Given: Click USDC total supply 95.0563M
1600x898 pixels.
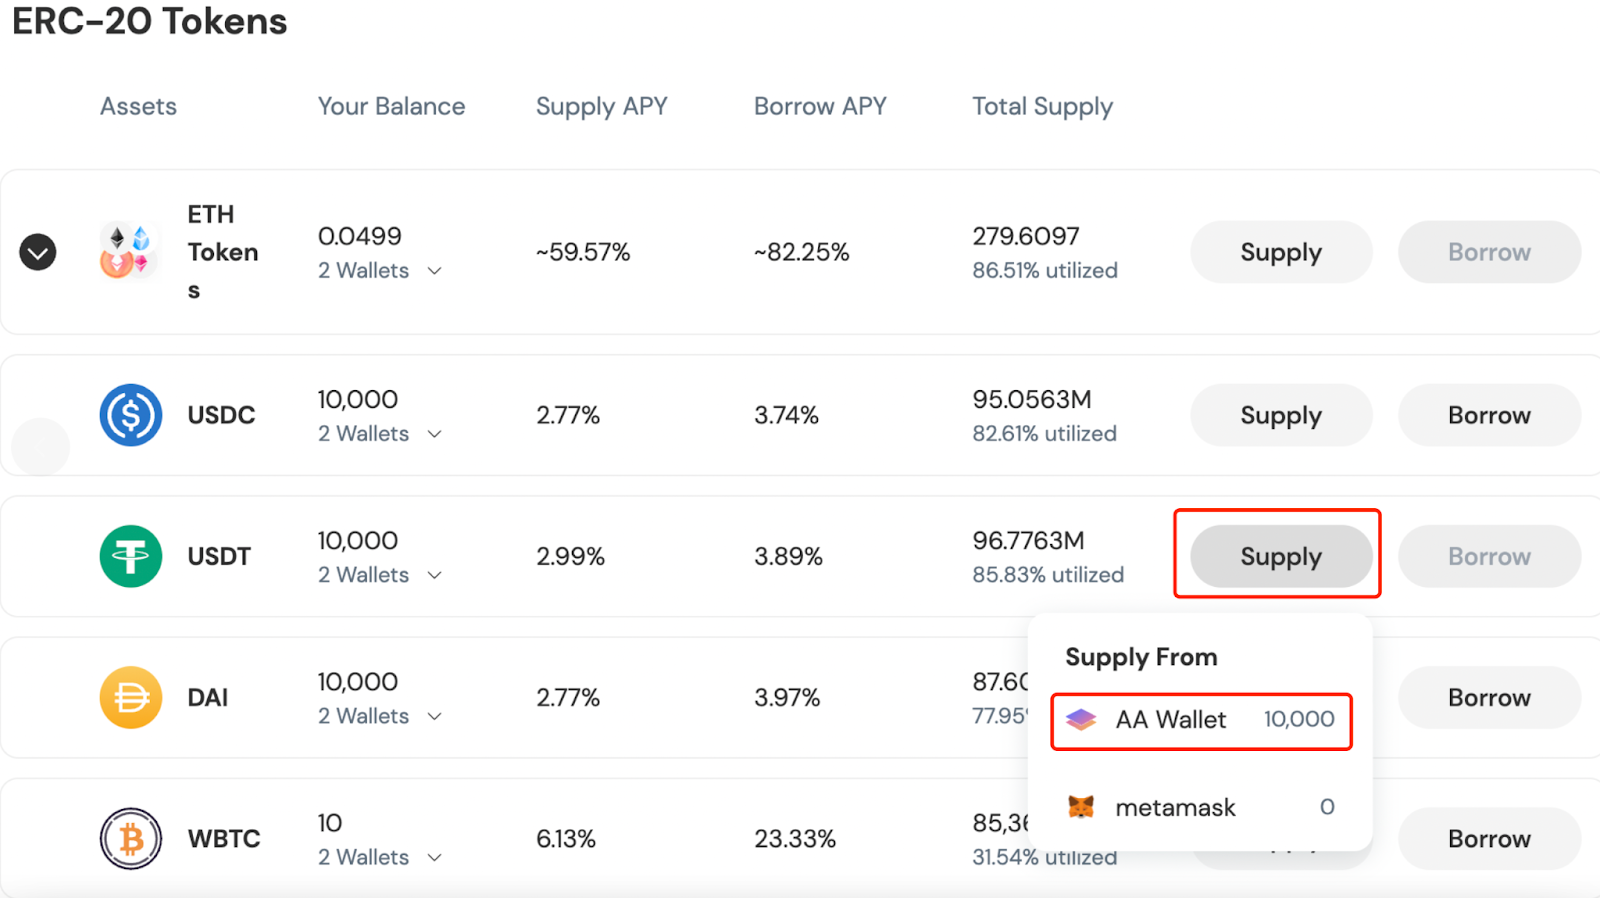Looking at the screenshot, I should point(1032,399).
